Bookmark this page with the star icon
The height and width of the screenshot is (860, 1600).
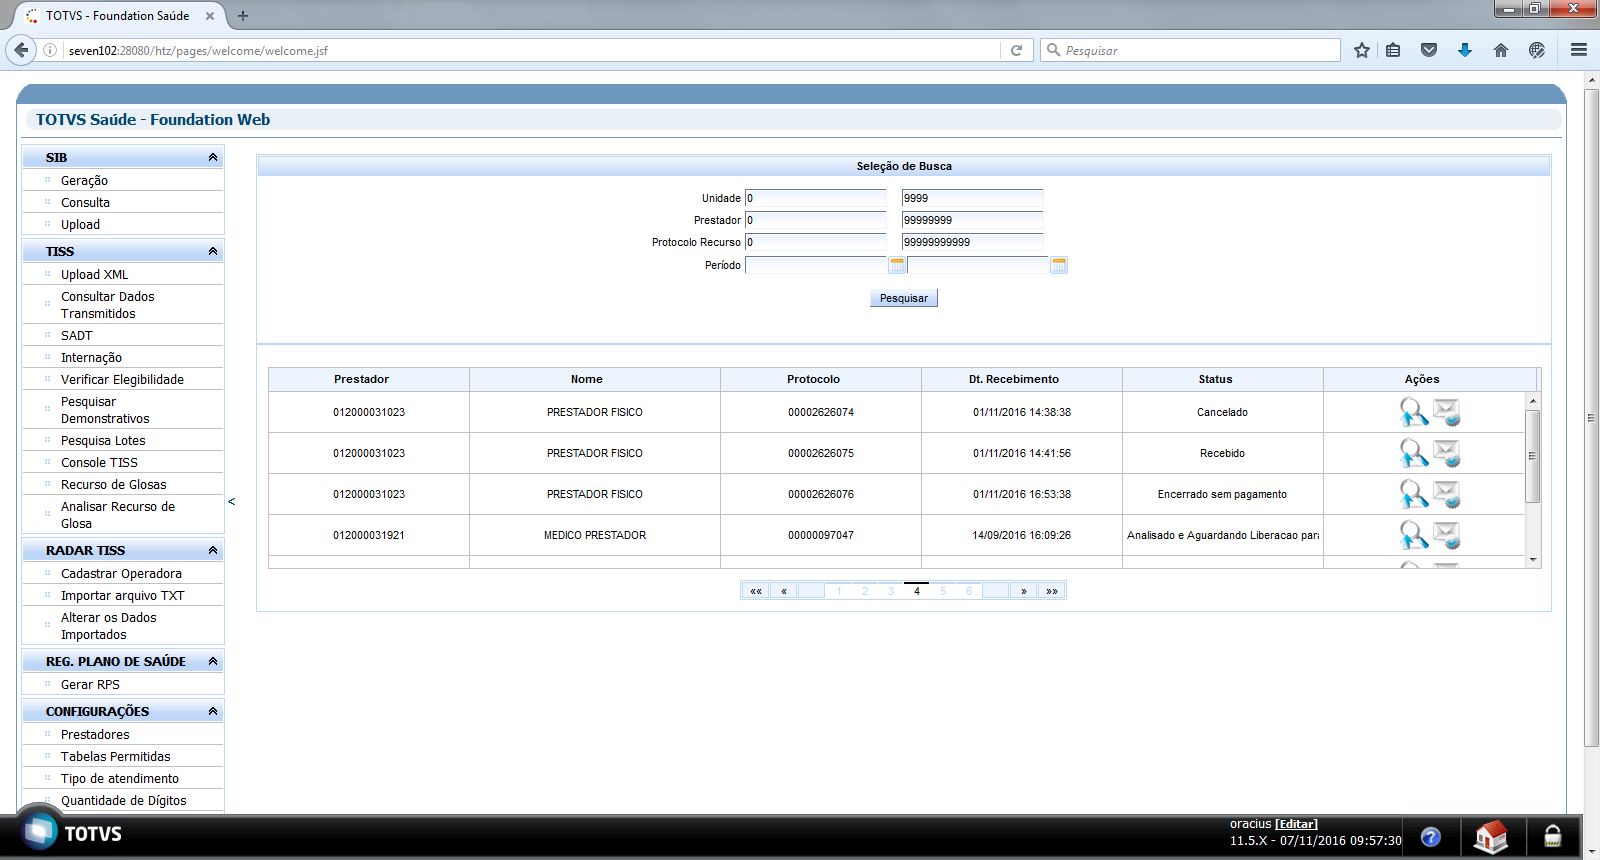coord(1362,50)
